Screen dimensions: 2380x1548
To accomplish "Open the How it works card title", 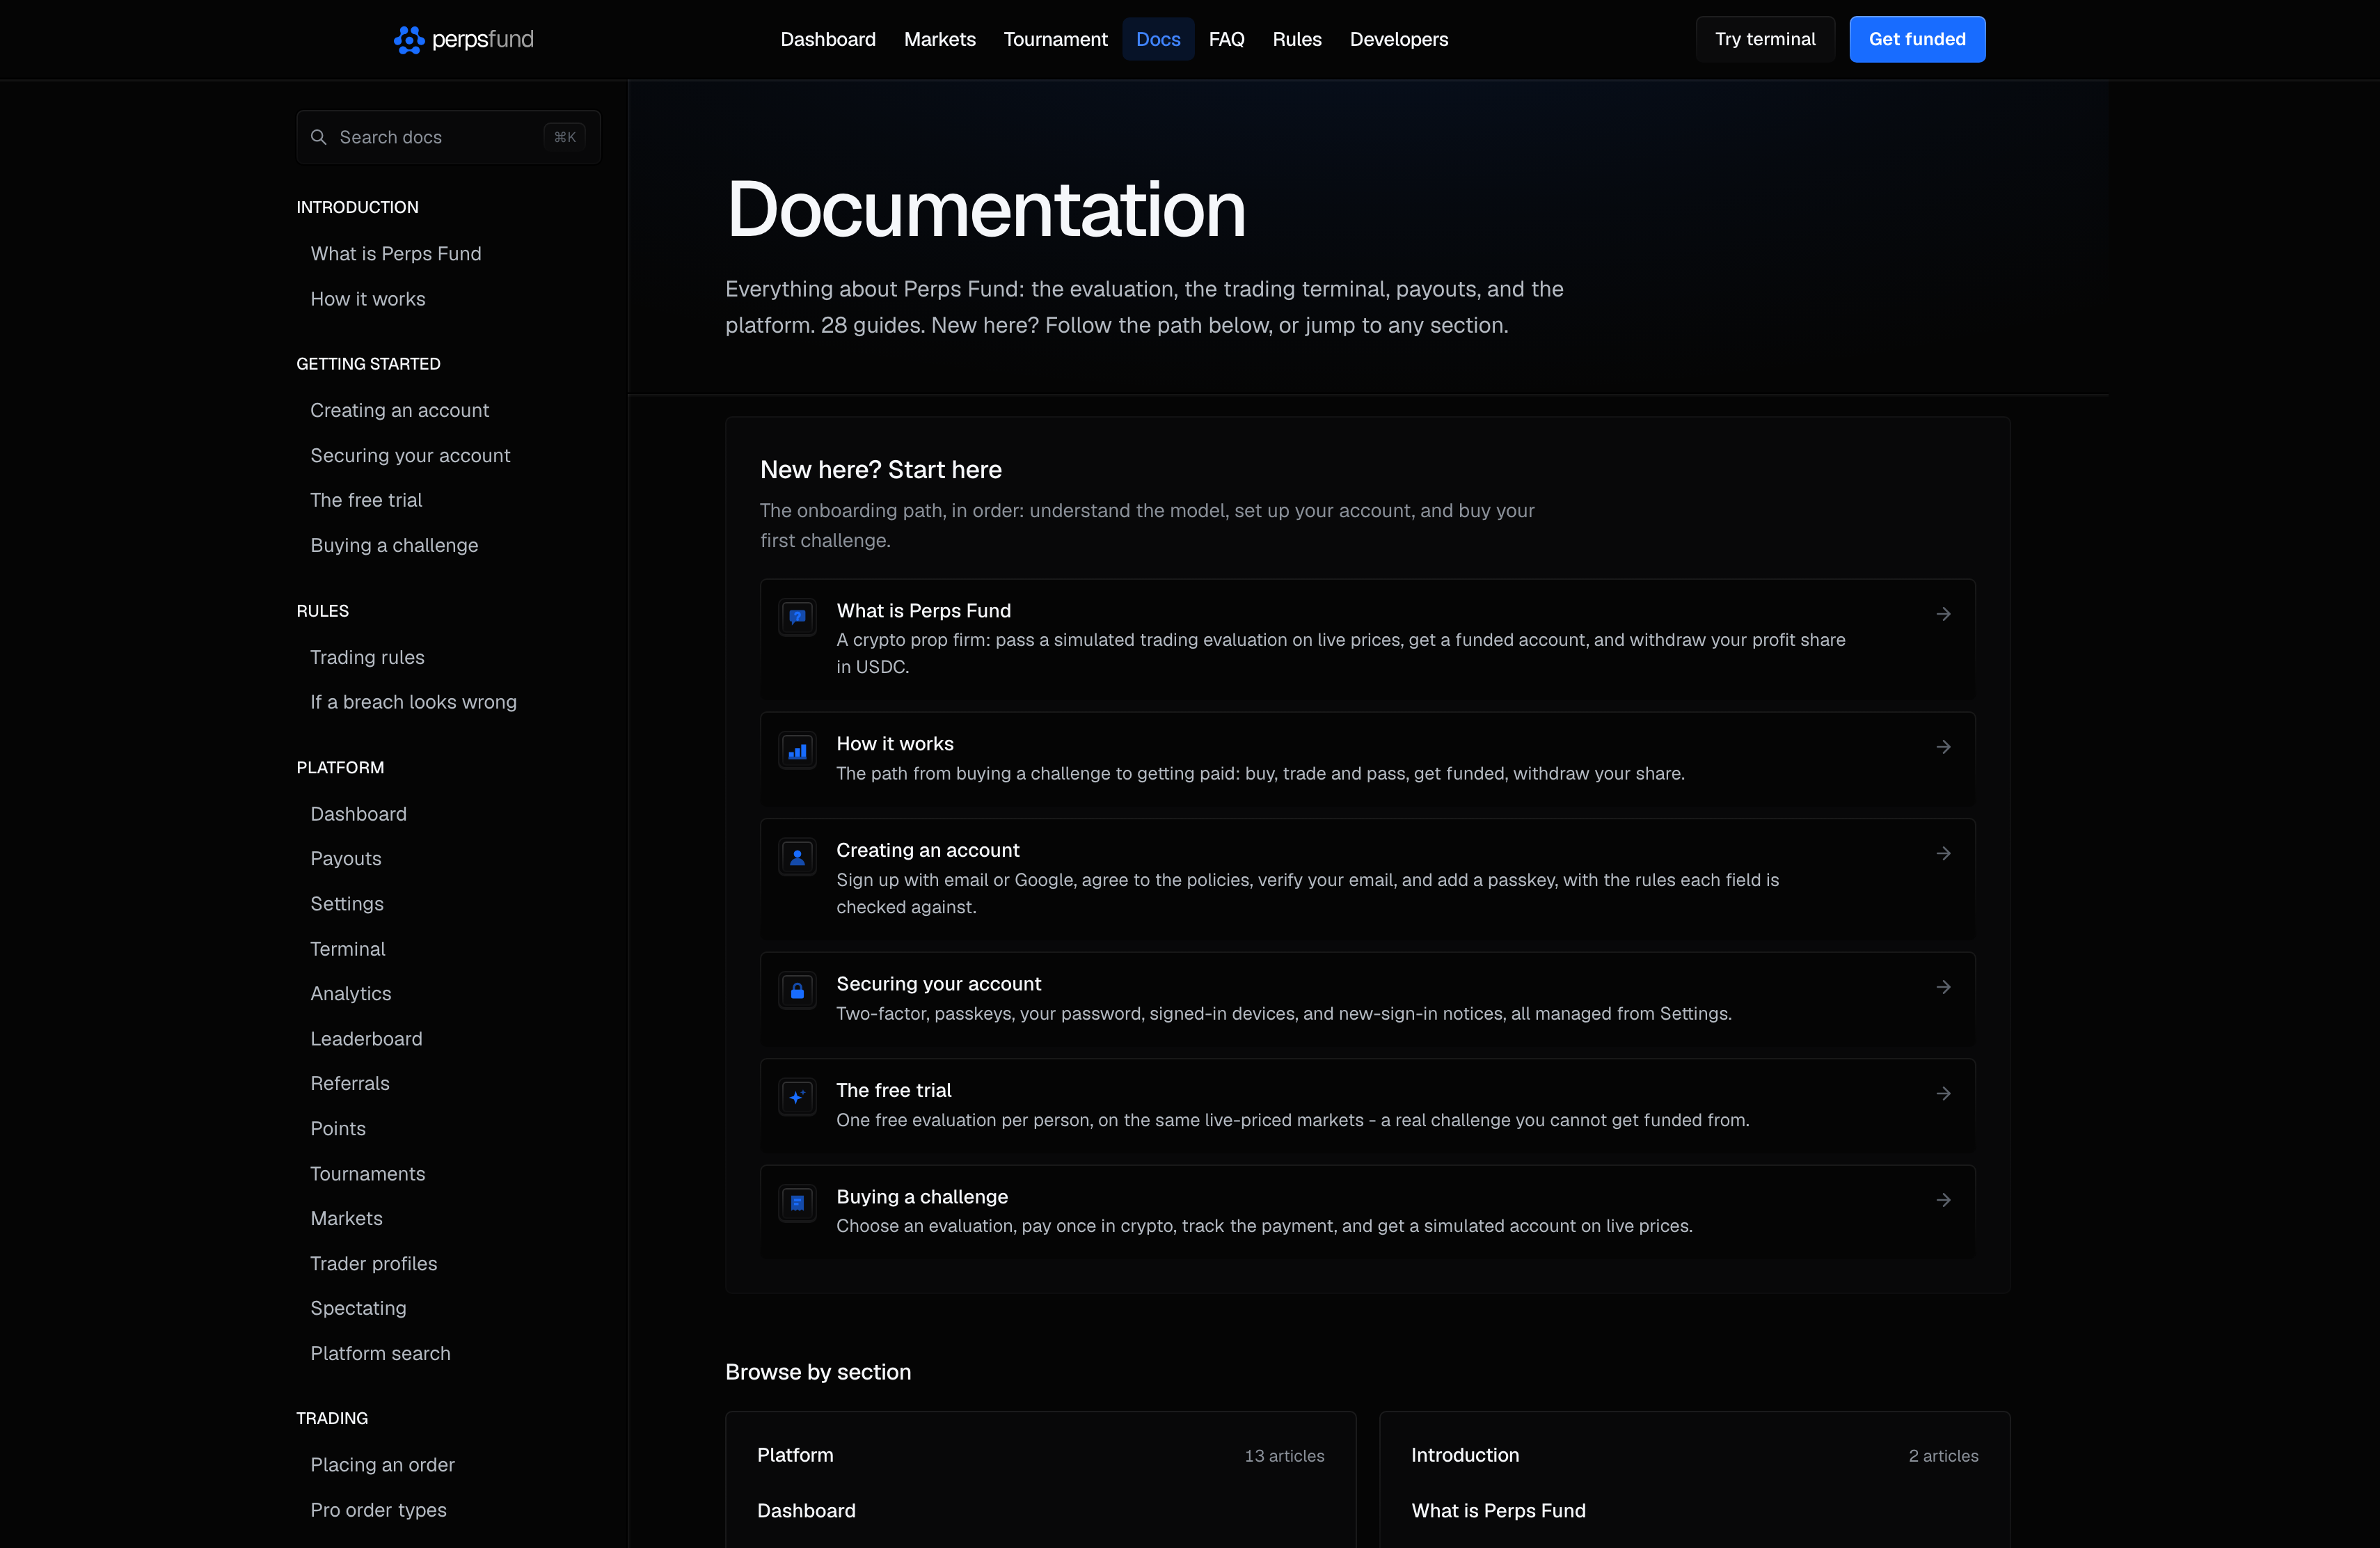I will pyautogui.click(x=895, y=744).
